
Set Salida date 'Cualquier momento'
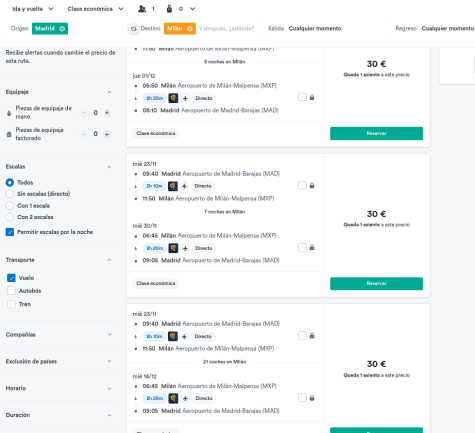[315, 29]
